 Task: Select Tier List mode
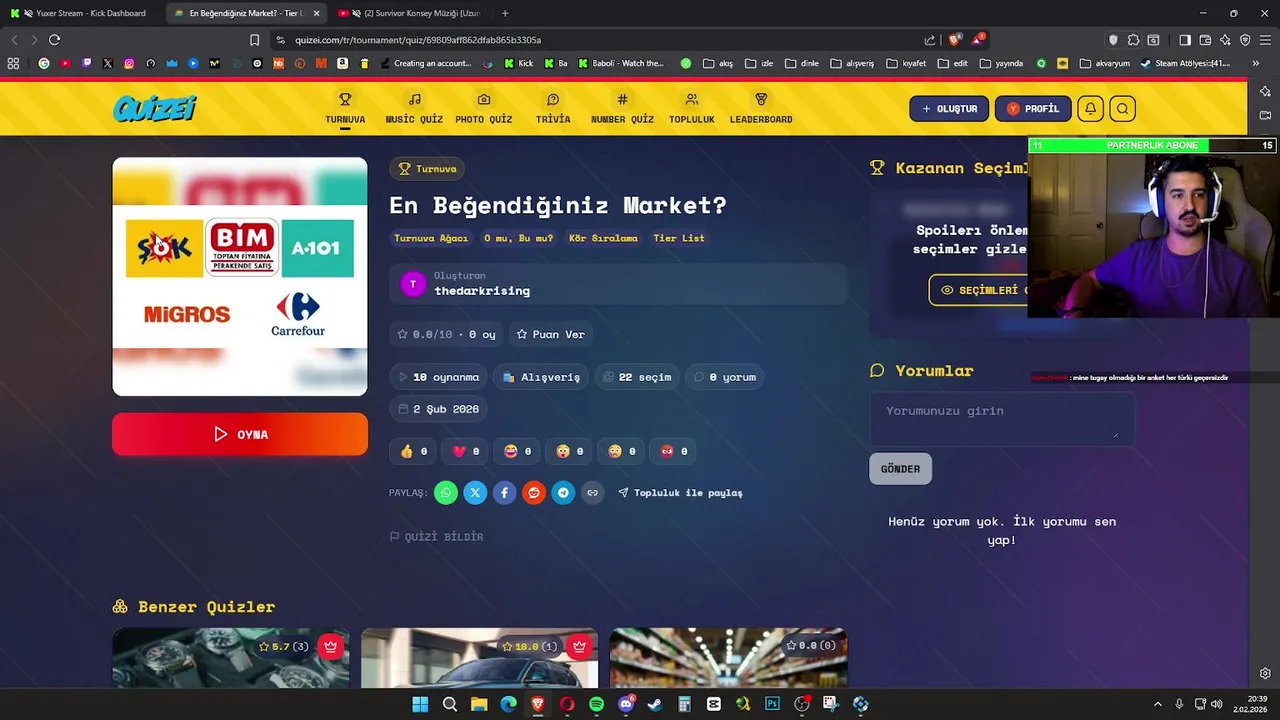[679, 238]
